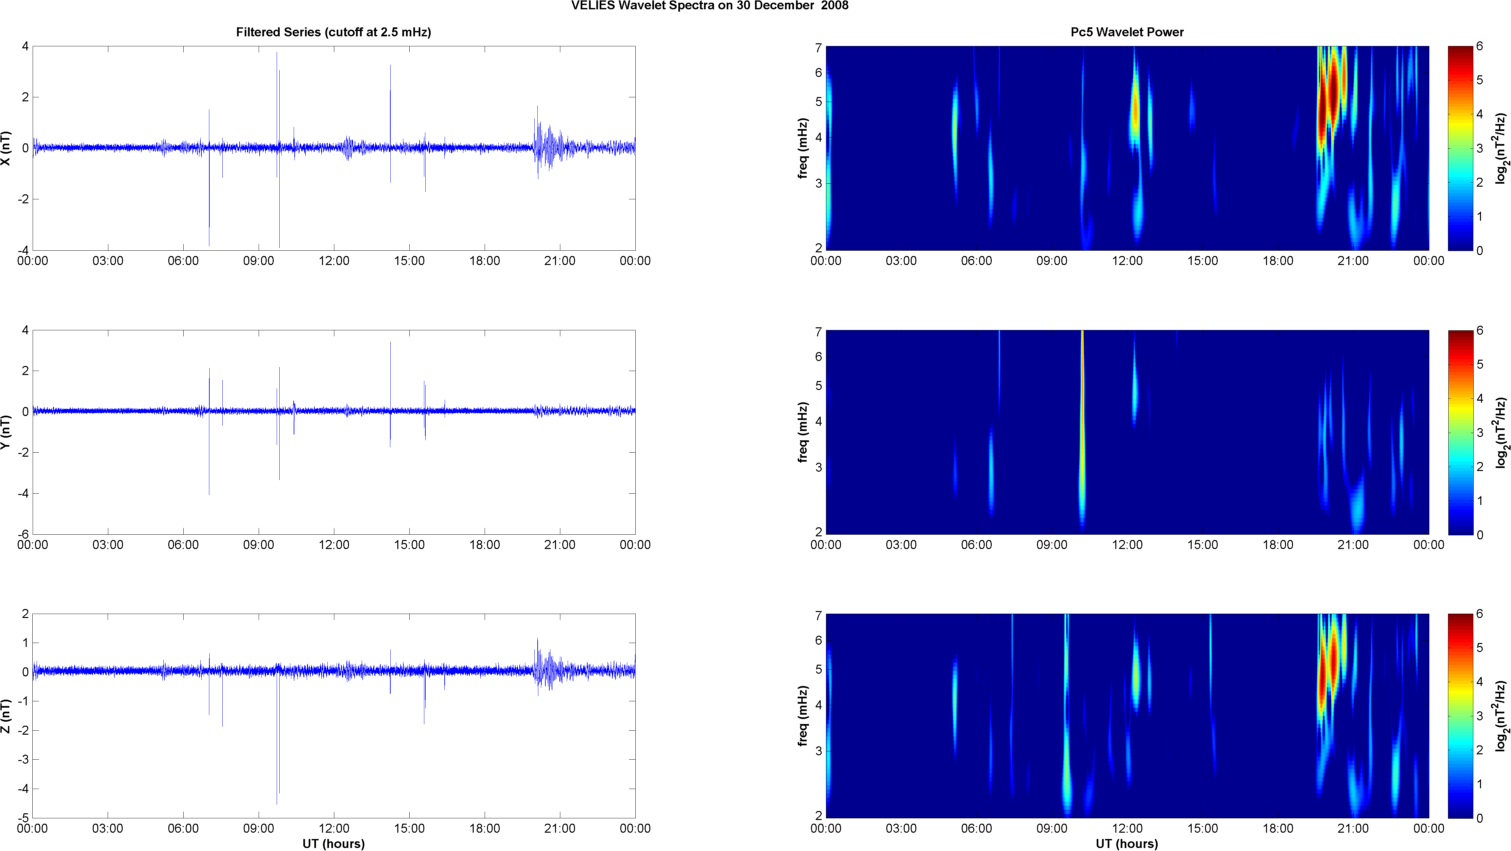Click the top wavelet panel's "freq (mHz)" label
Screen dimensions: 1511x851
pos(802,148)
